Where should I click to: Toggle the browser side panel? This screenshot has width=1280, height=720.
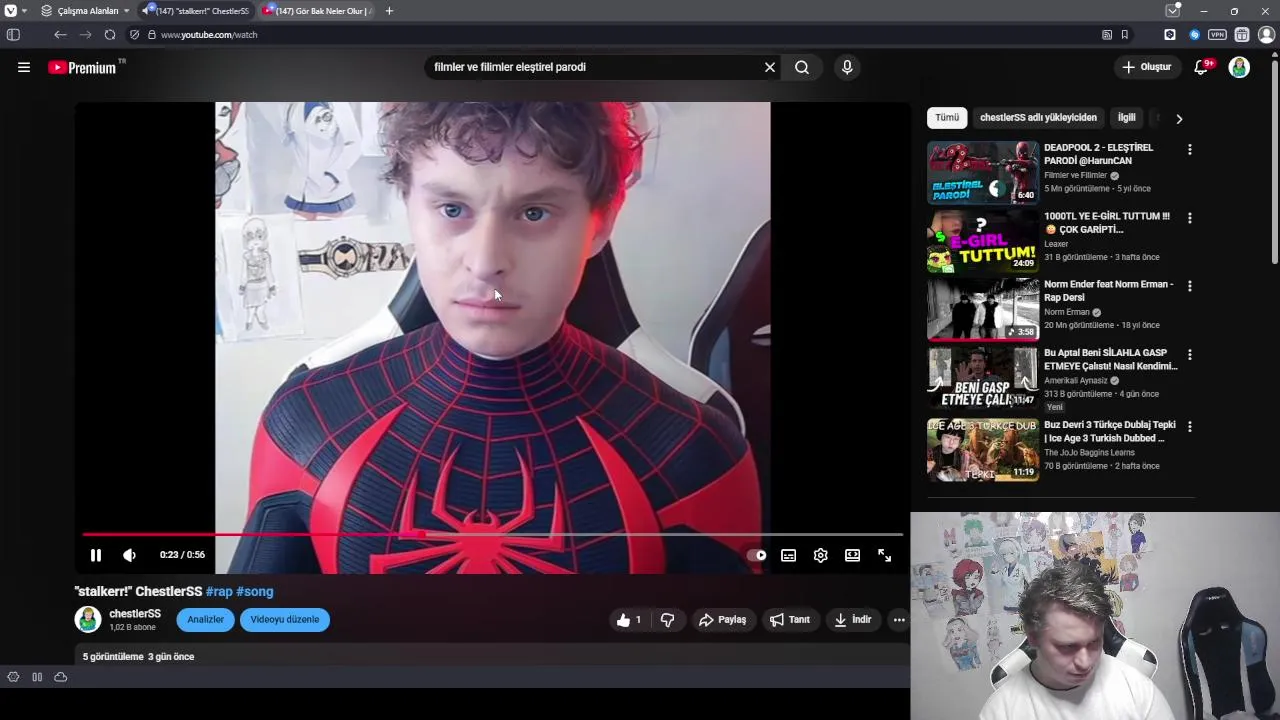click(13, 34)
